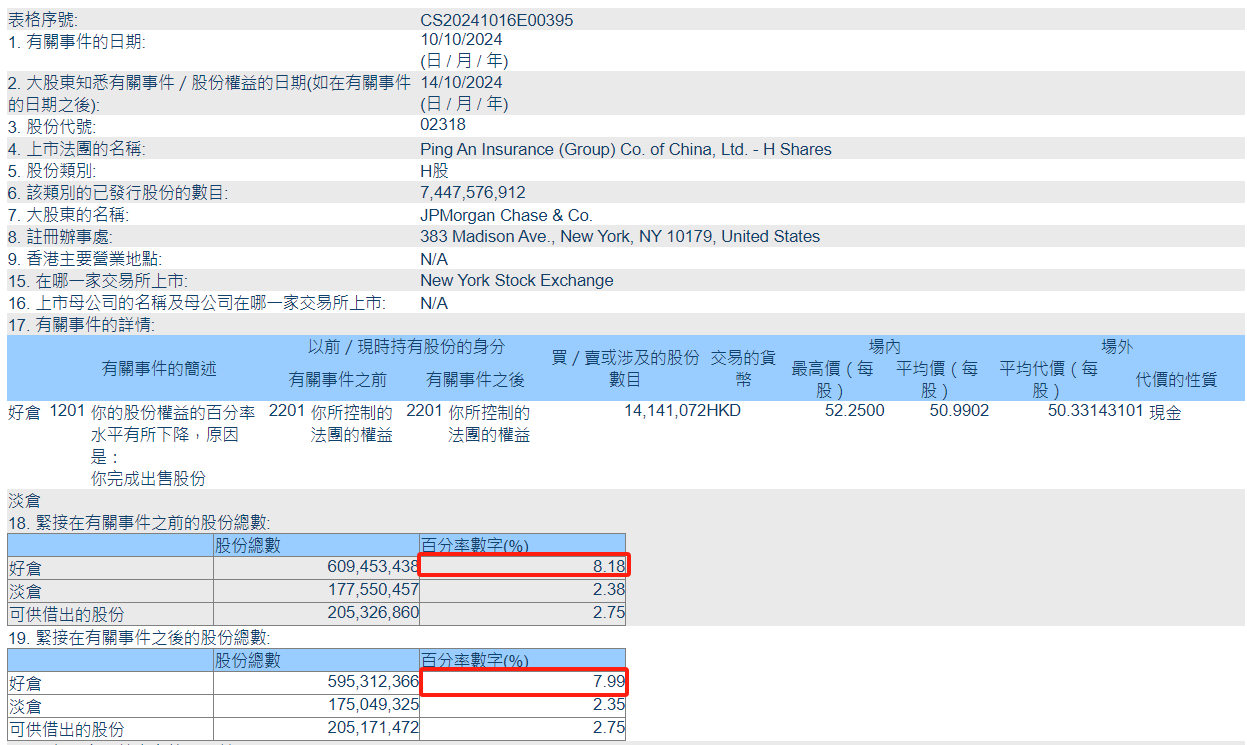Click the post-event short position total 175,049,325

point(373,706)
